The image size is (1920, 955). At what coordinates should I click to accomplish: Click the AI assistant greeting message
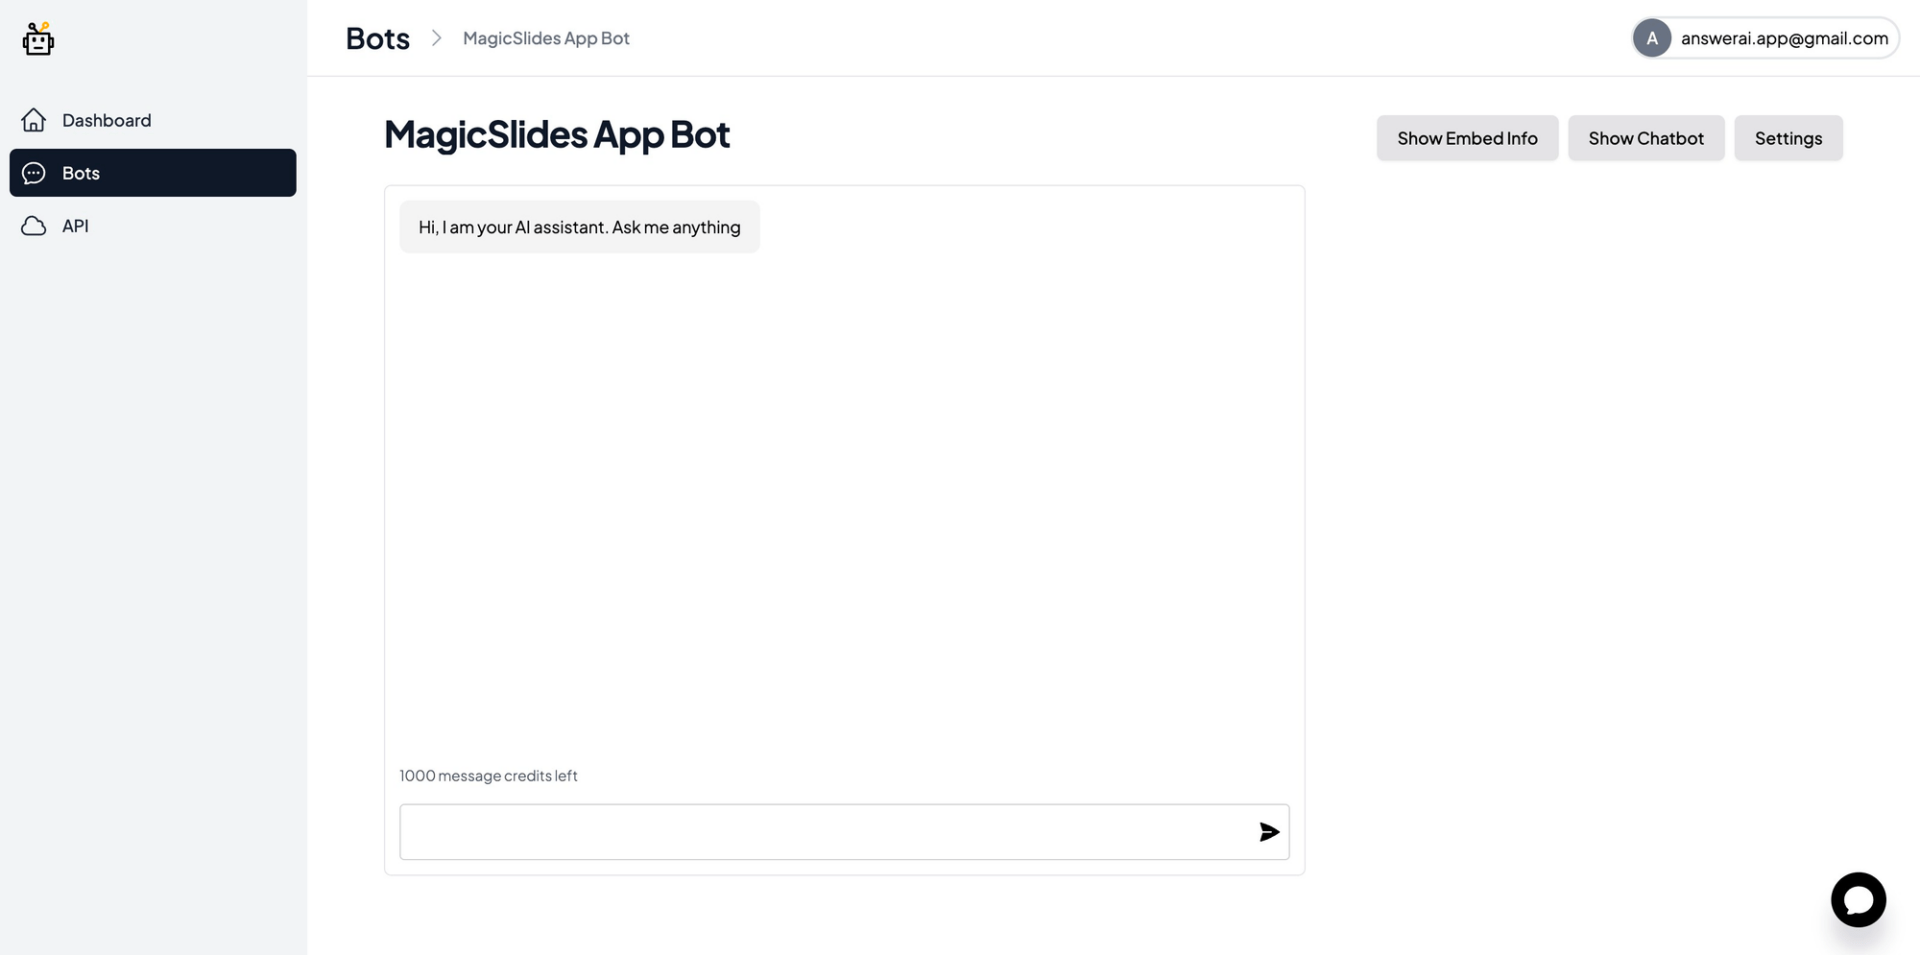(579, 227)
